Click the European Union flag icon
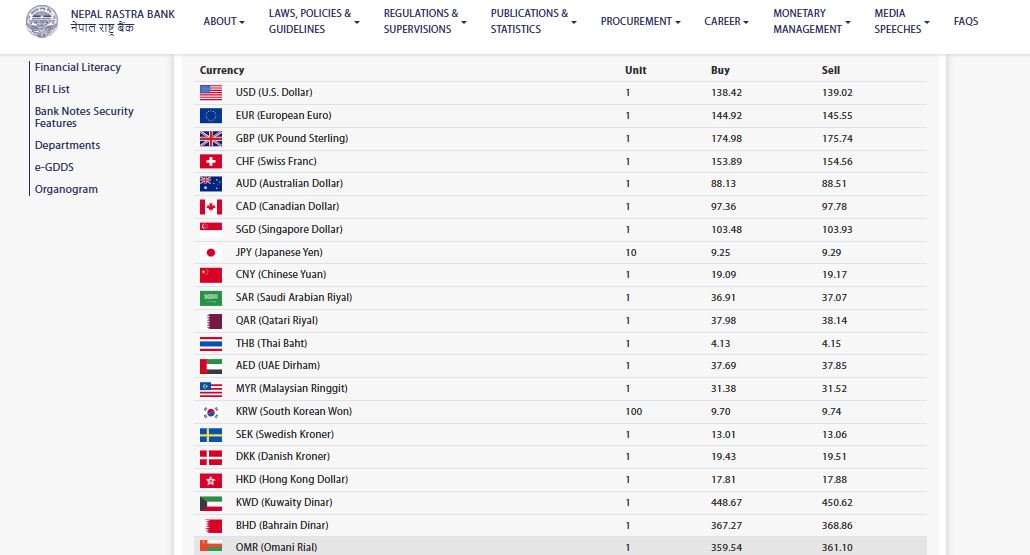Viewport: 1030px width, 555px height. coord(211,116)
